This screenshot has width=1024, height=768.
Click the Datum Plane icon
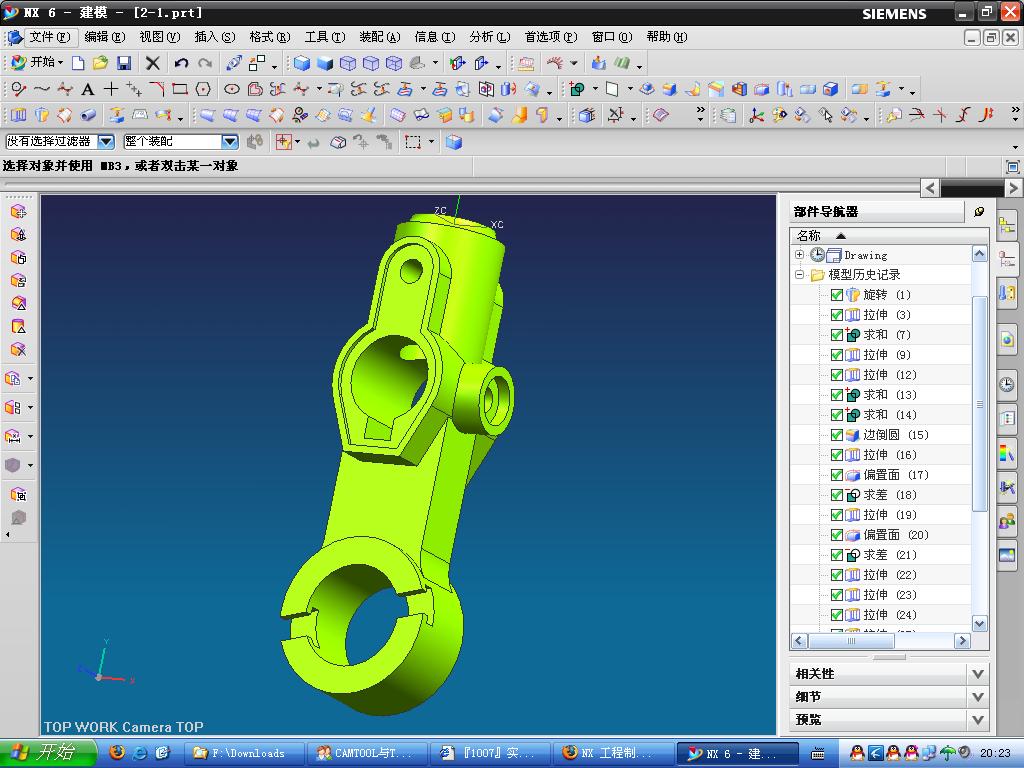tap(613, 89)
